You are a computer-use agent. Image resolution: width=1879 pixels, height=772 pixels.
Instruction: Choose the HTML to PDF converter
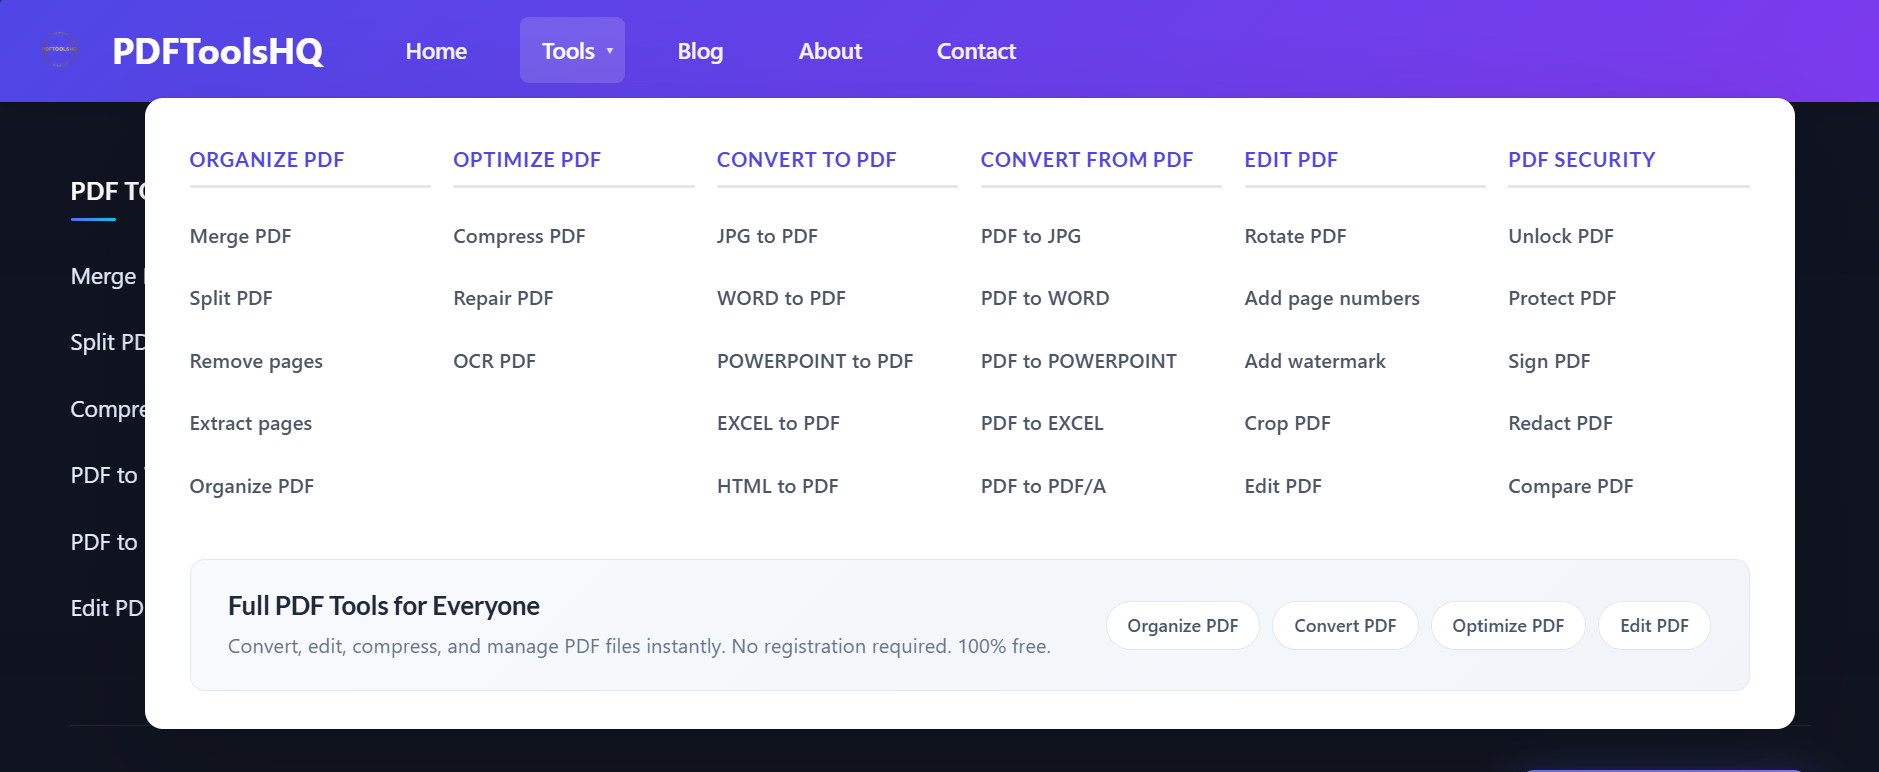tap(777, 486)
